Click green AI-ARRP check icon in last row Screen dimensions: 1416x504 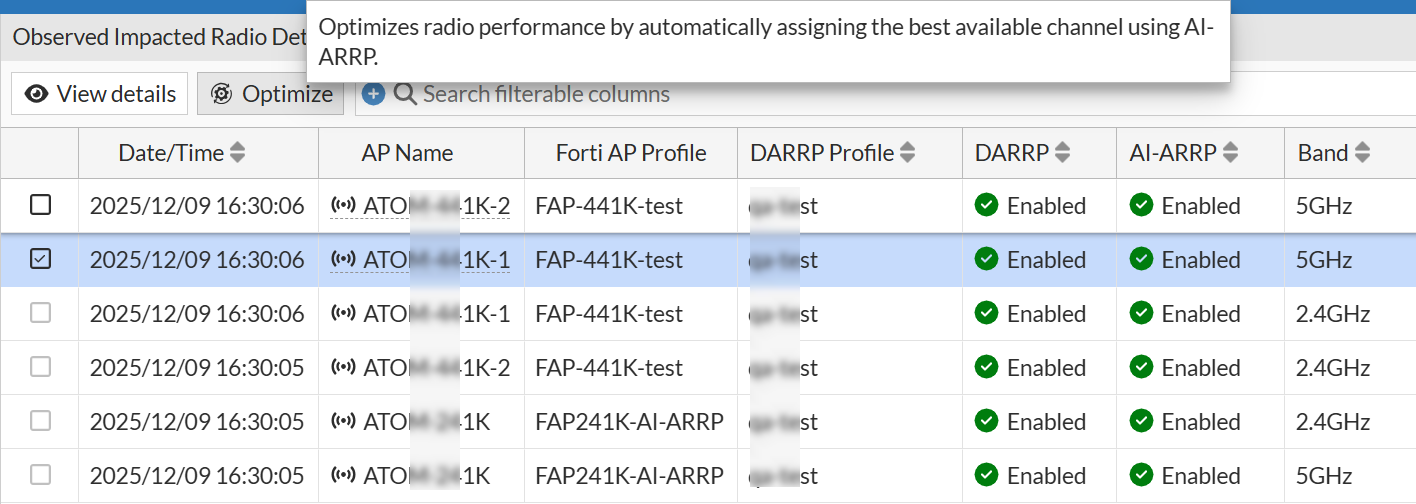(x=1141, y=475)
